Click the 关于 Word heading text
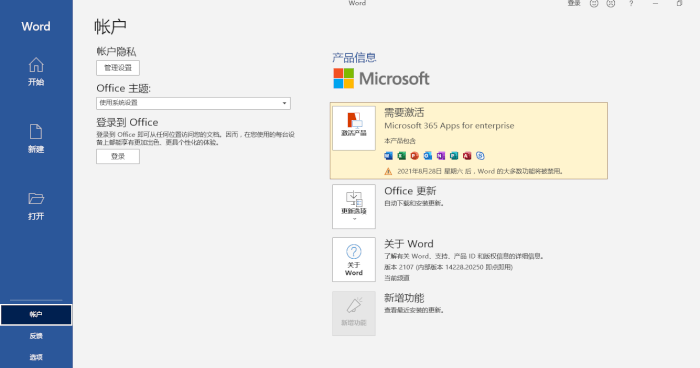Viewport: 700px width, 368px height. (x=408, y=244)
